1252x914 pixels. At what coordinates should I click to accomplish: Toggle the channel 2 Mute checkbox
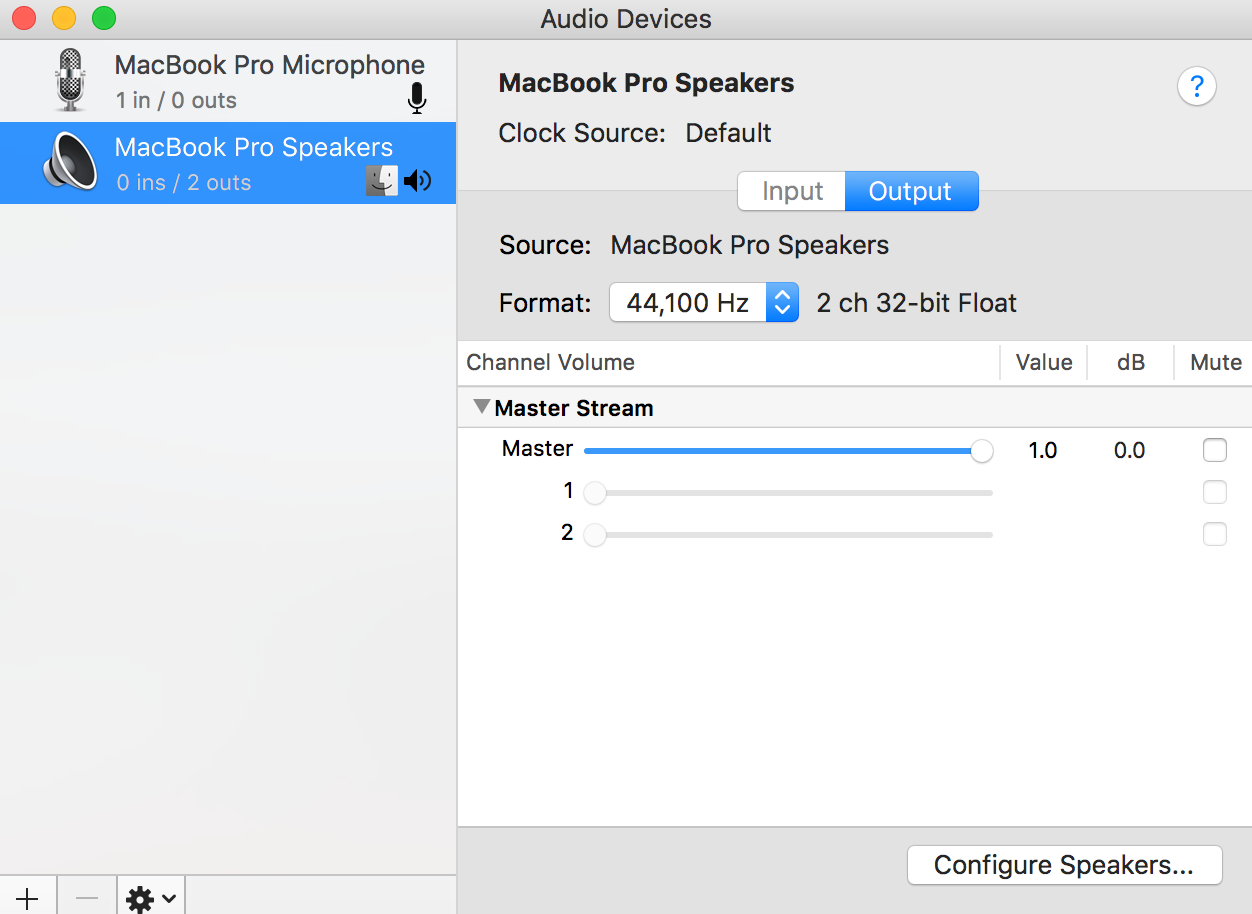coord(1214,534)
